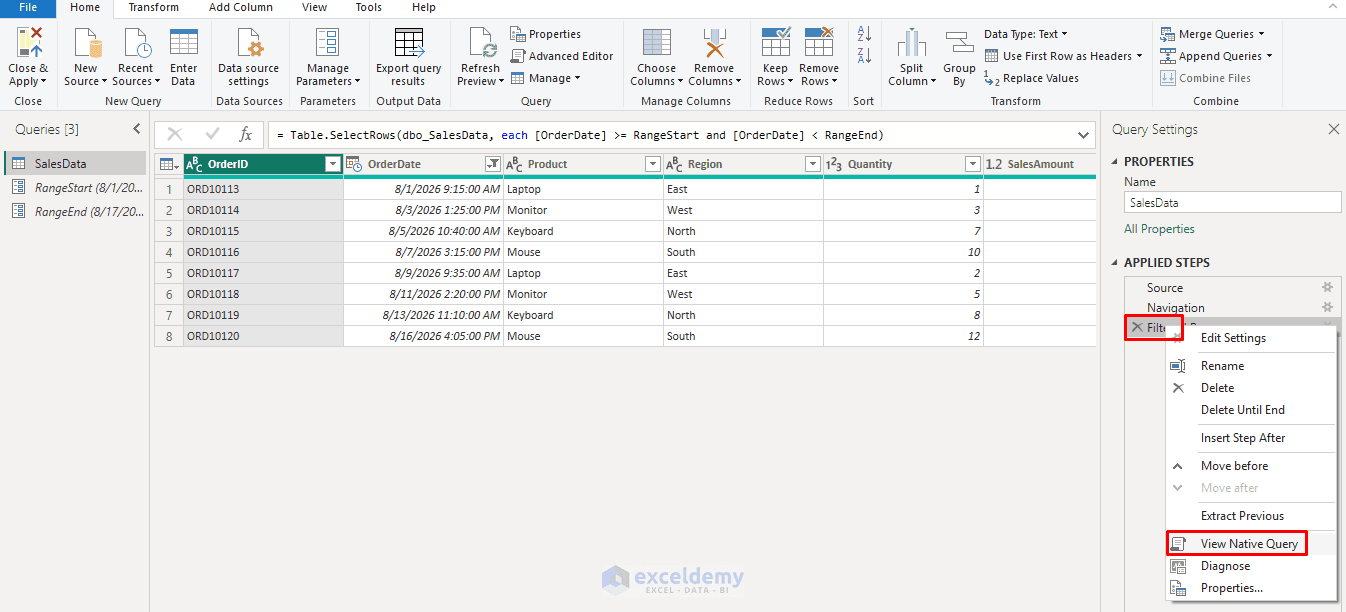
Task: Collapse the APPLIED STEPS section
Action: [x=1115, y=262]
